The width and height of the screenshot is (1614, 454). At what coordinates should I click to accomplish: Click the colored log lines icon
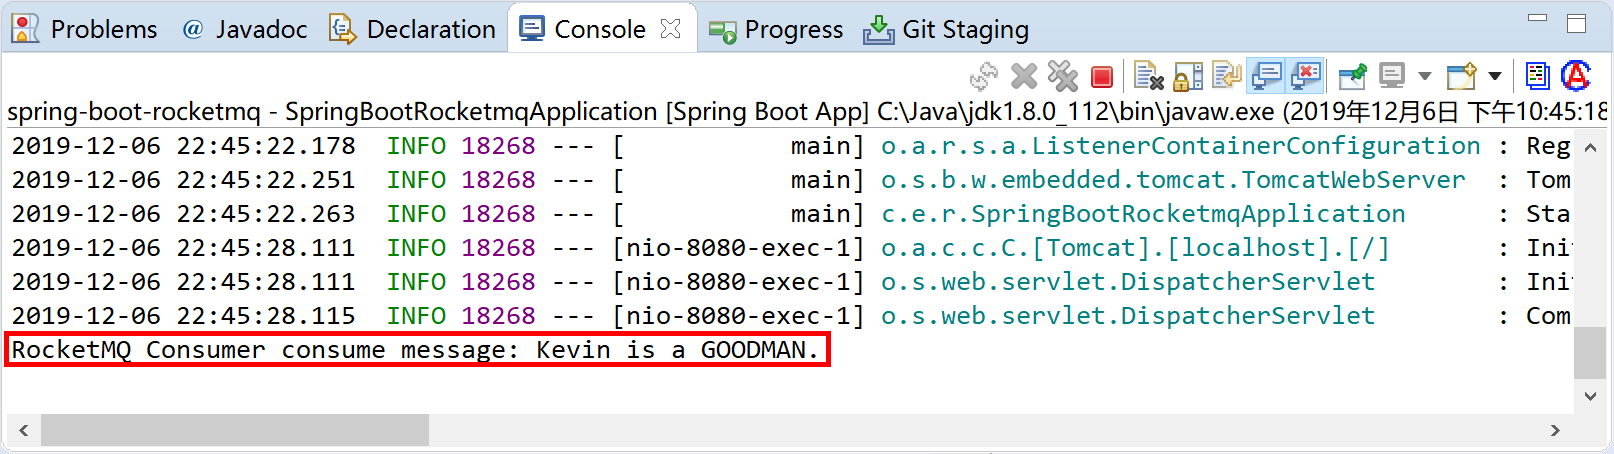click(1538, 76)
